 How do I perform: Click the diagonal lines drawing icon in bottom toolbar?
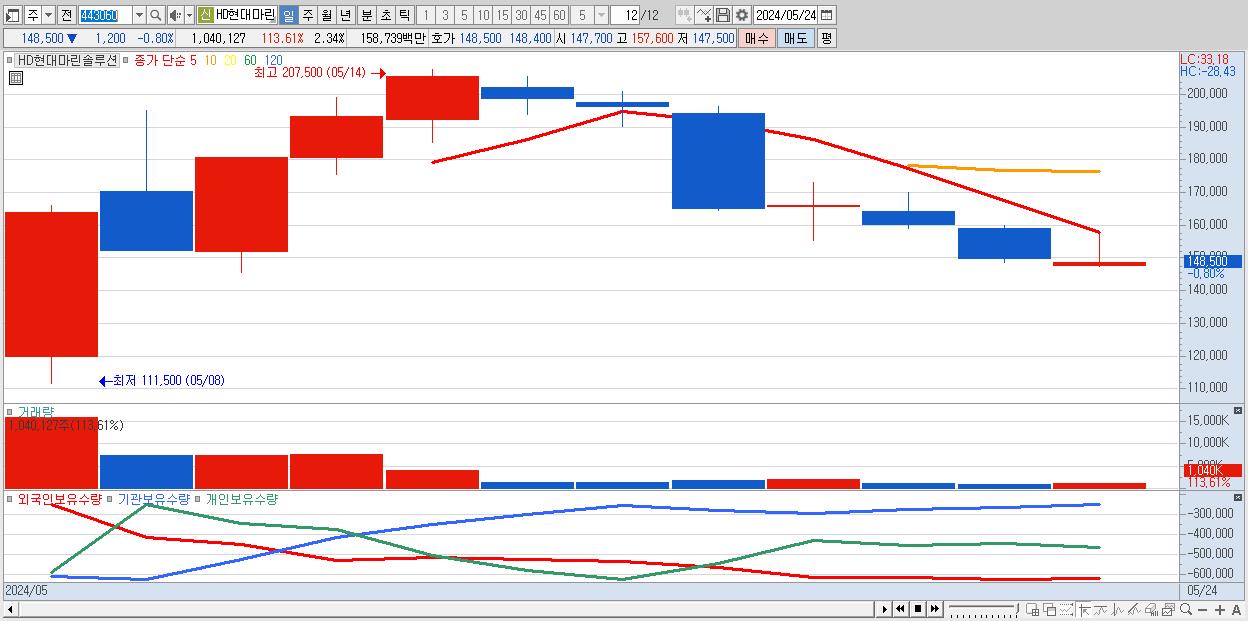[1135, 609]
